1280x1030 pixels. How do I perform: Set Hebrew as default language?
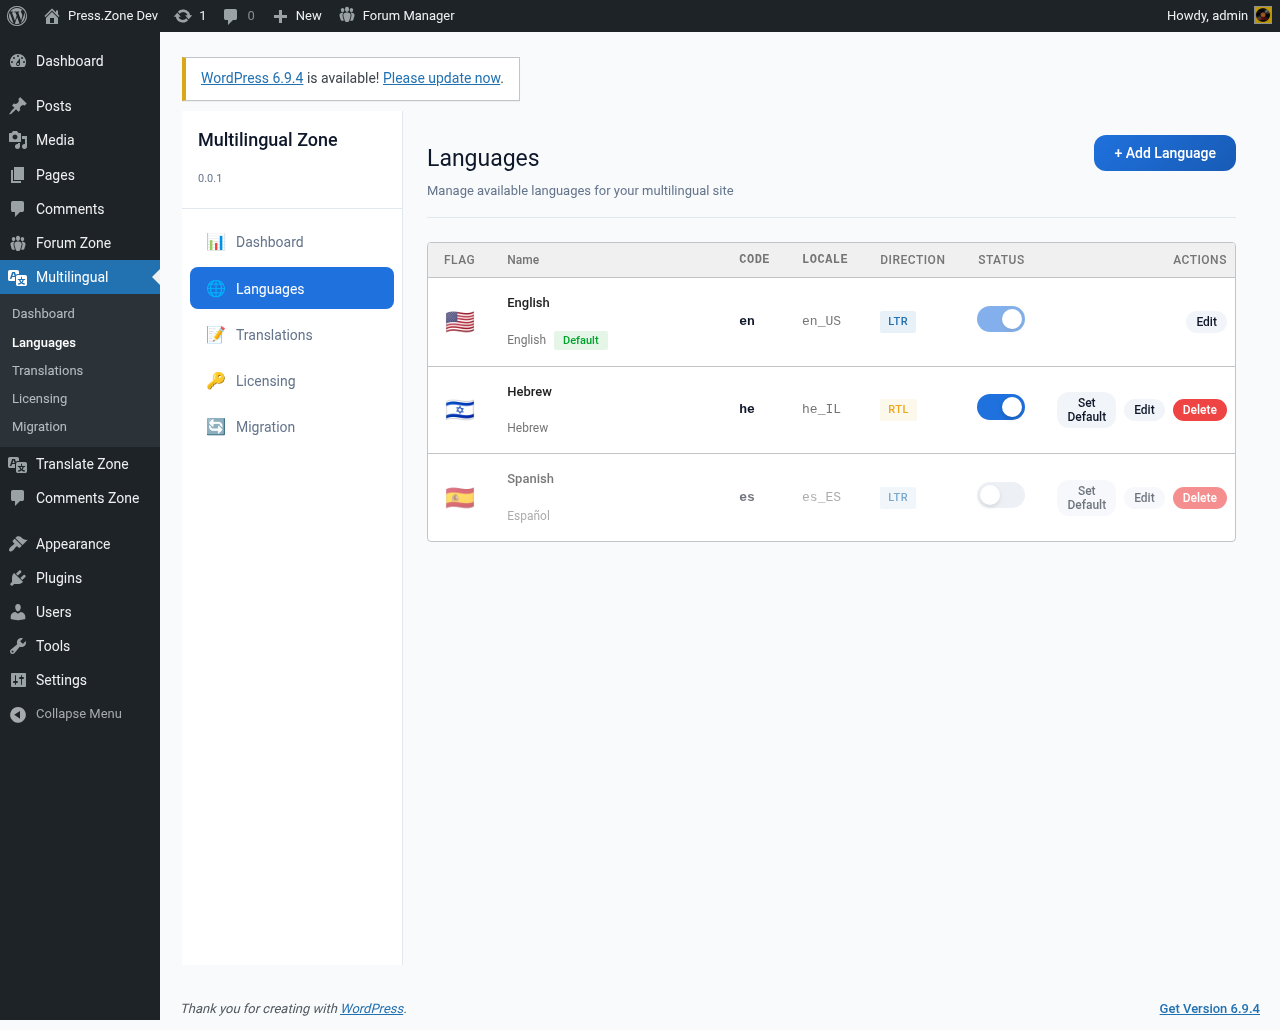tap(1086, 410)
